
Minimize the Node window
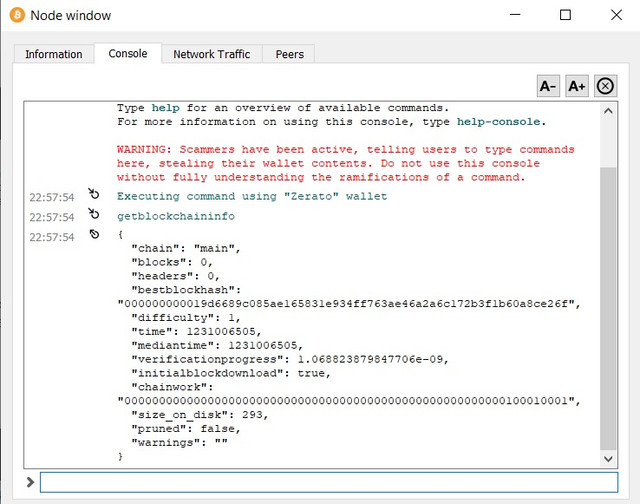point(516,15)
